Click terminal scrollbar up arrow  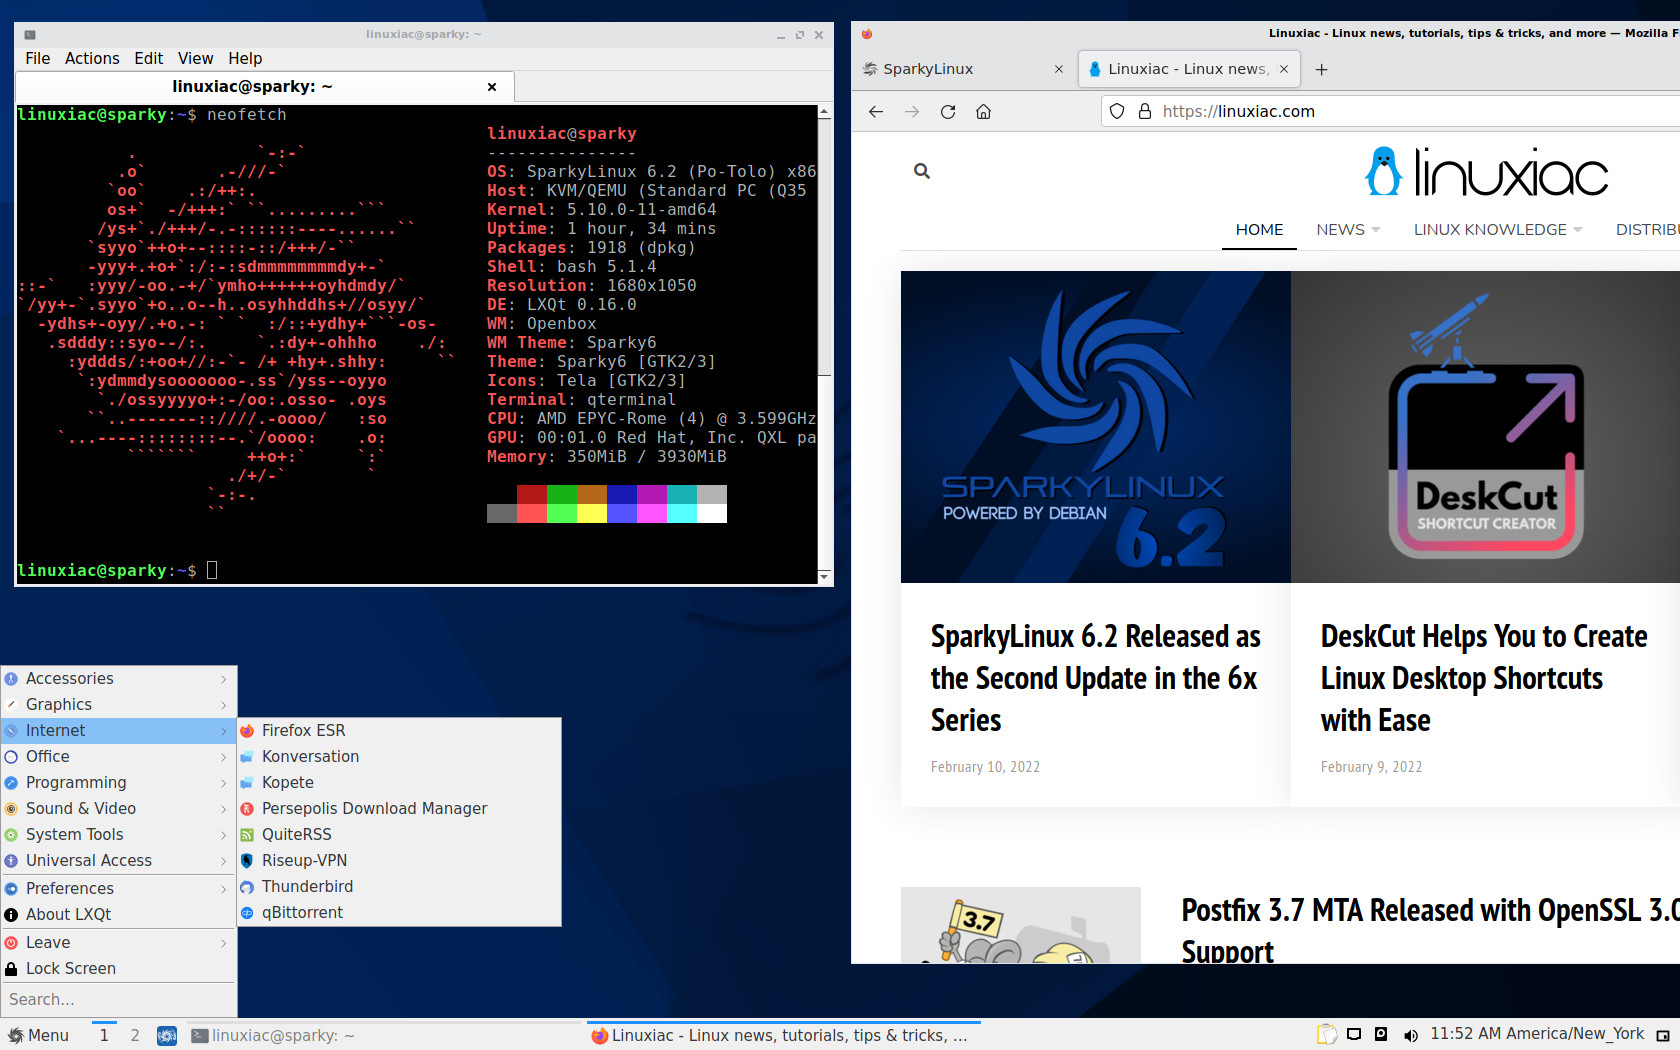coord(825,112)
